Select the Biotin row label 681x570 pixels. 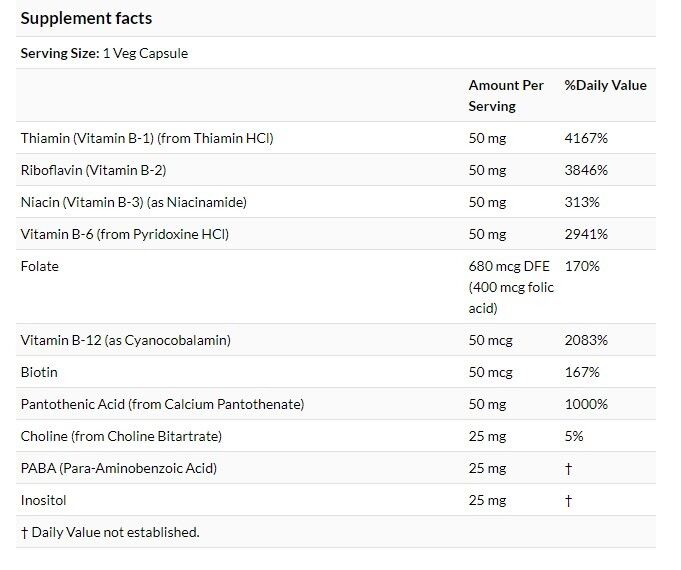point(39,372)
